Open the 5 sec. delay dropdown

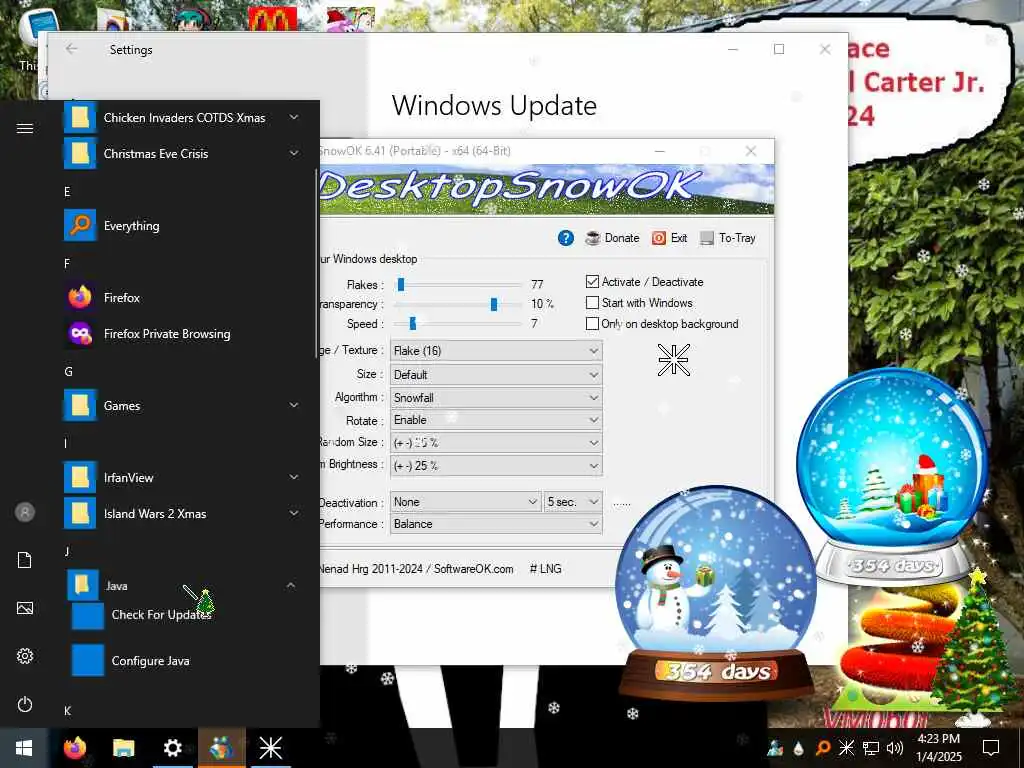[573, 502]
